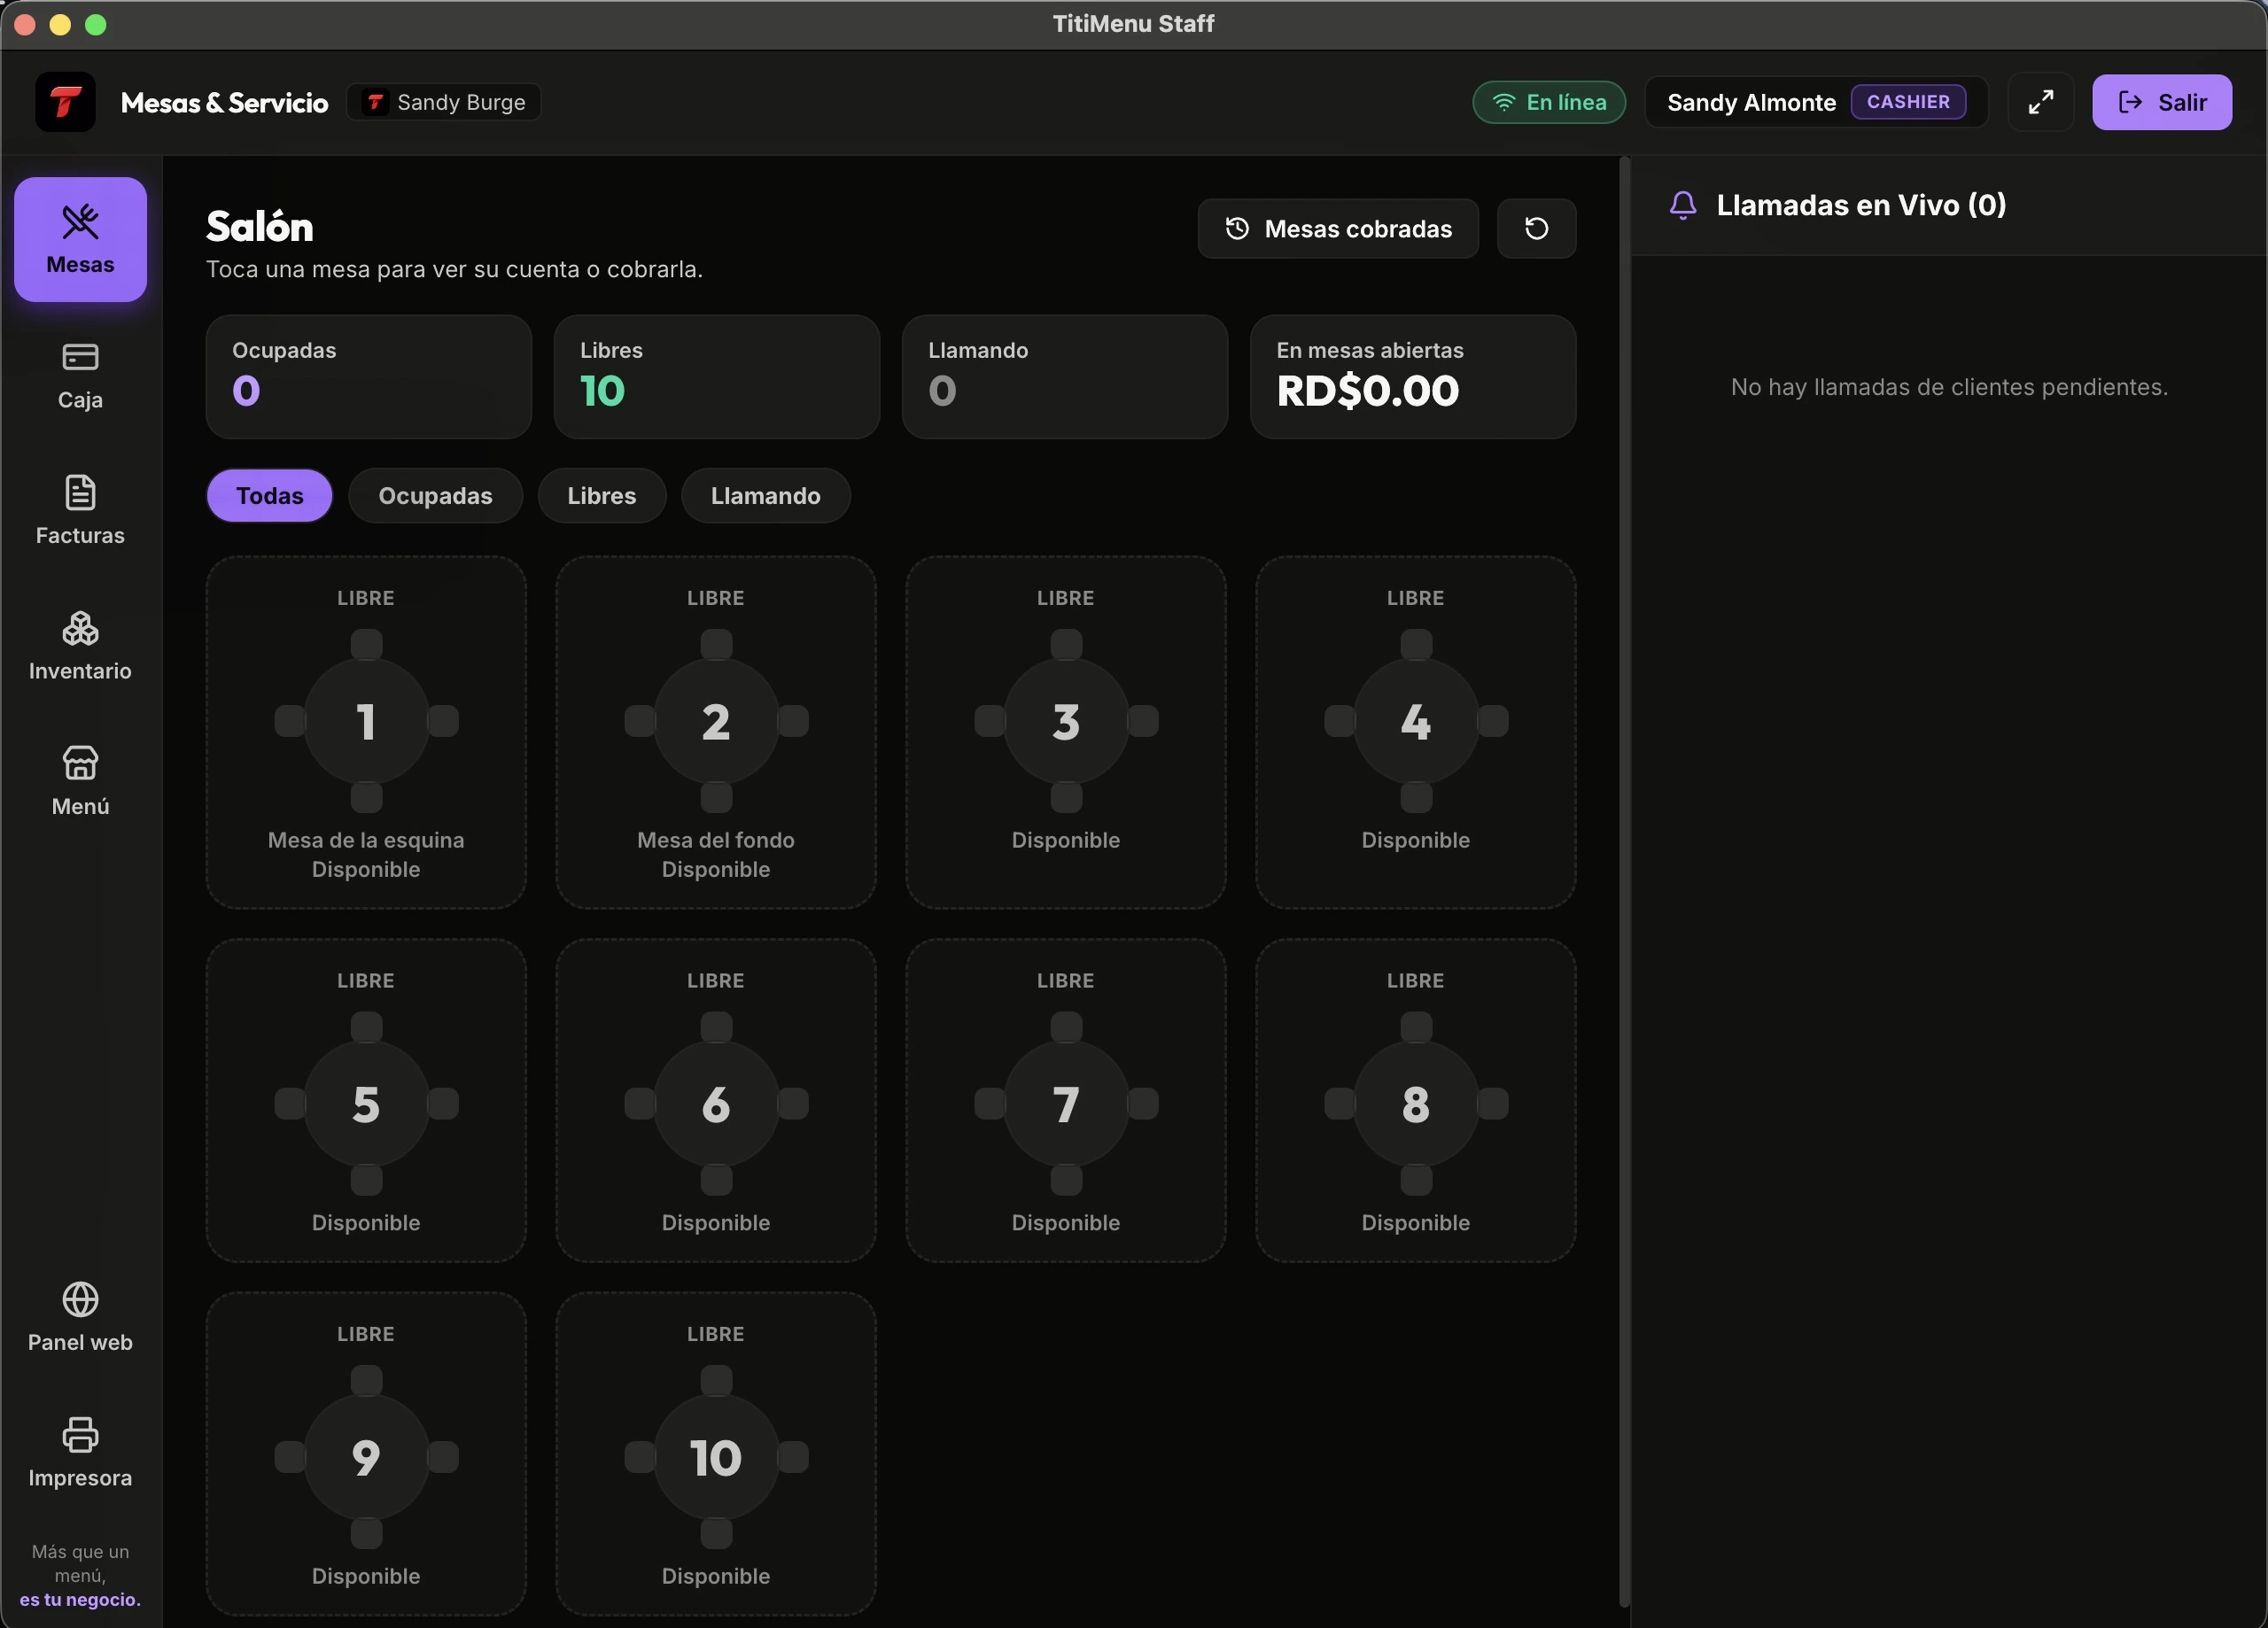Click the bell icon beside Llamadas en Vivo

click(x=1683, y=205)
